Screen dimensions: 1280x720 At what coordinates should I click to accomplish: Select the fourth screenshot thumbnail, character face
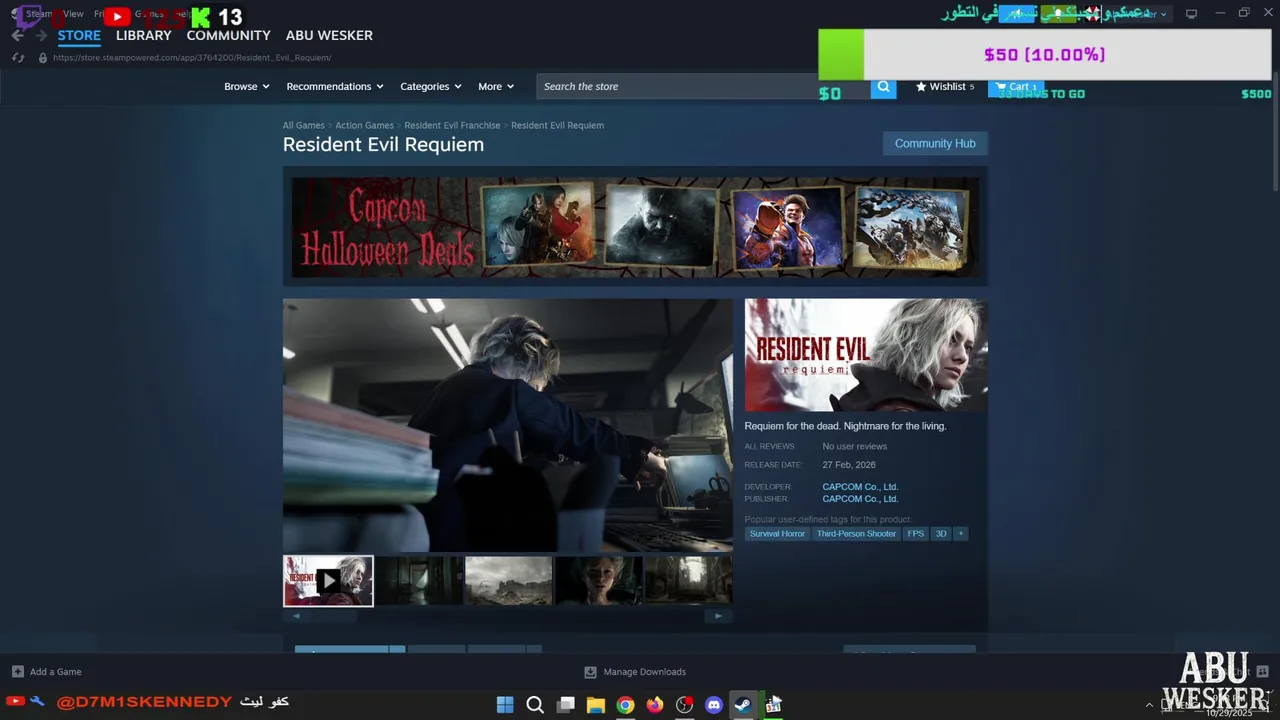[x=598, y=581]
